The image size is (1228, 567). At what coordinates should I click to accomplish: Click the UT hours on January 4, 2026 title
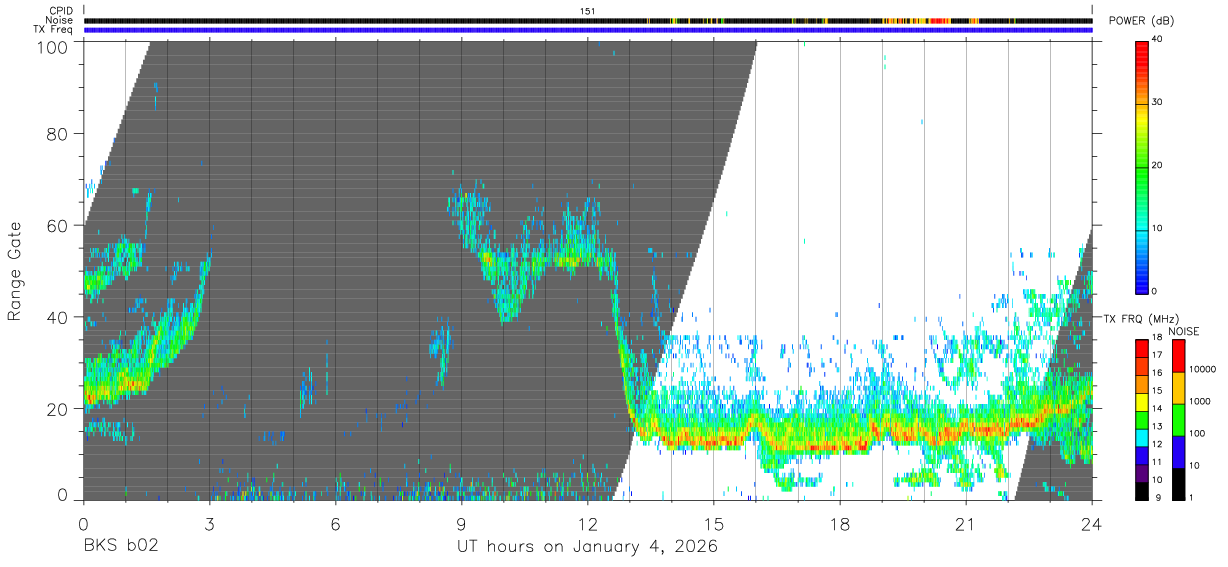coord(587,548)
